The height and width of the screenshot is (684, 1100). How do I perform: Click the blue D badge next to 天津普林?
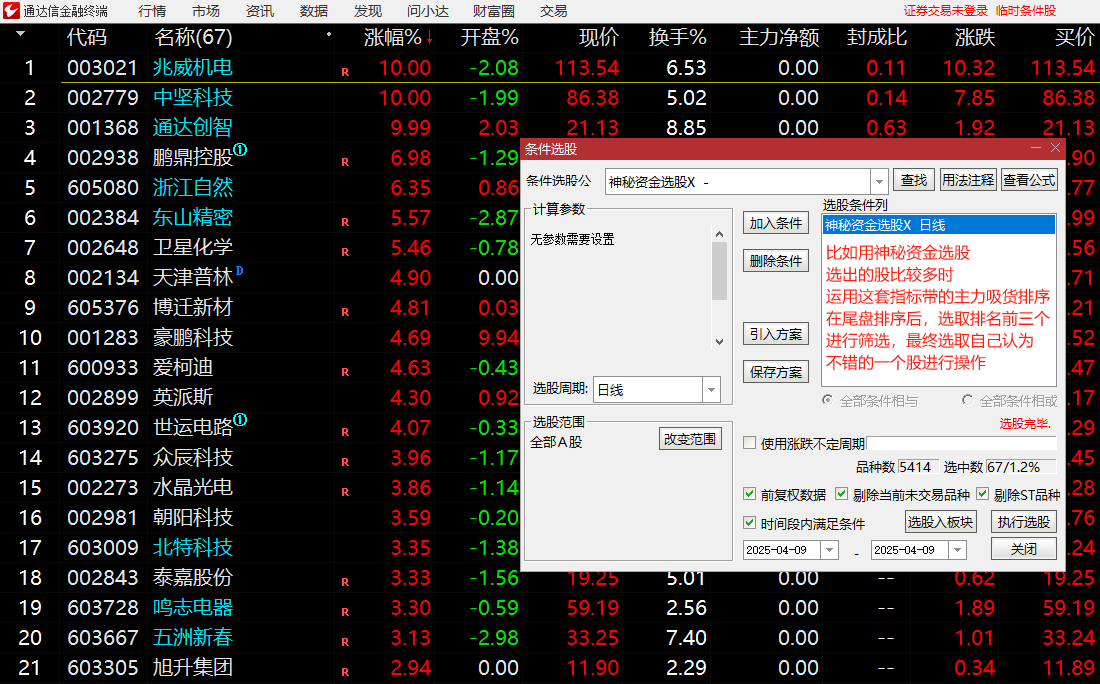pyautogui.click(x=239, y=270)
